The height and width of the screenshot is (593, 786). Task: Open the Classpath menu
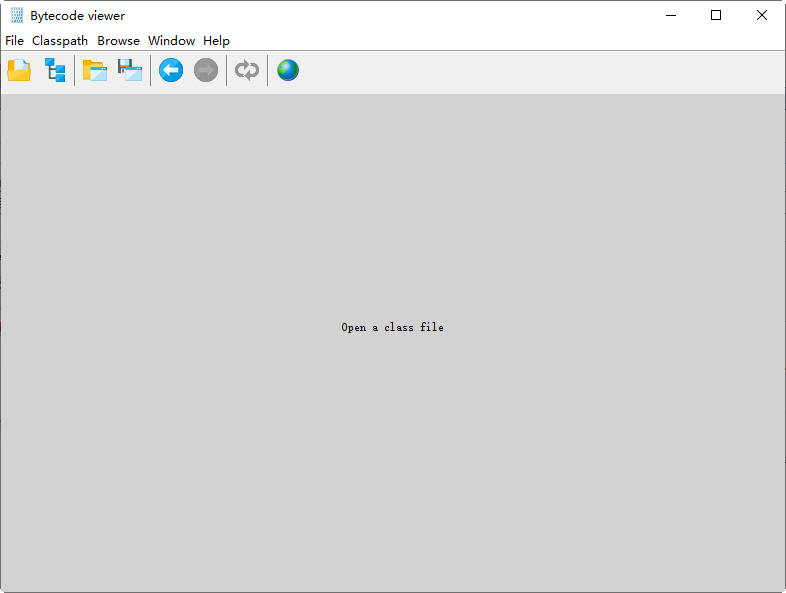(x=60, y=41)
